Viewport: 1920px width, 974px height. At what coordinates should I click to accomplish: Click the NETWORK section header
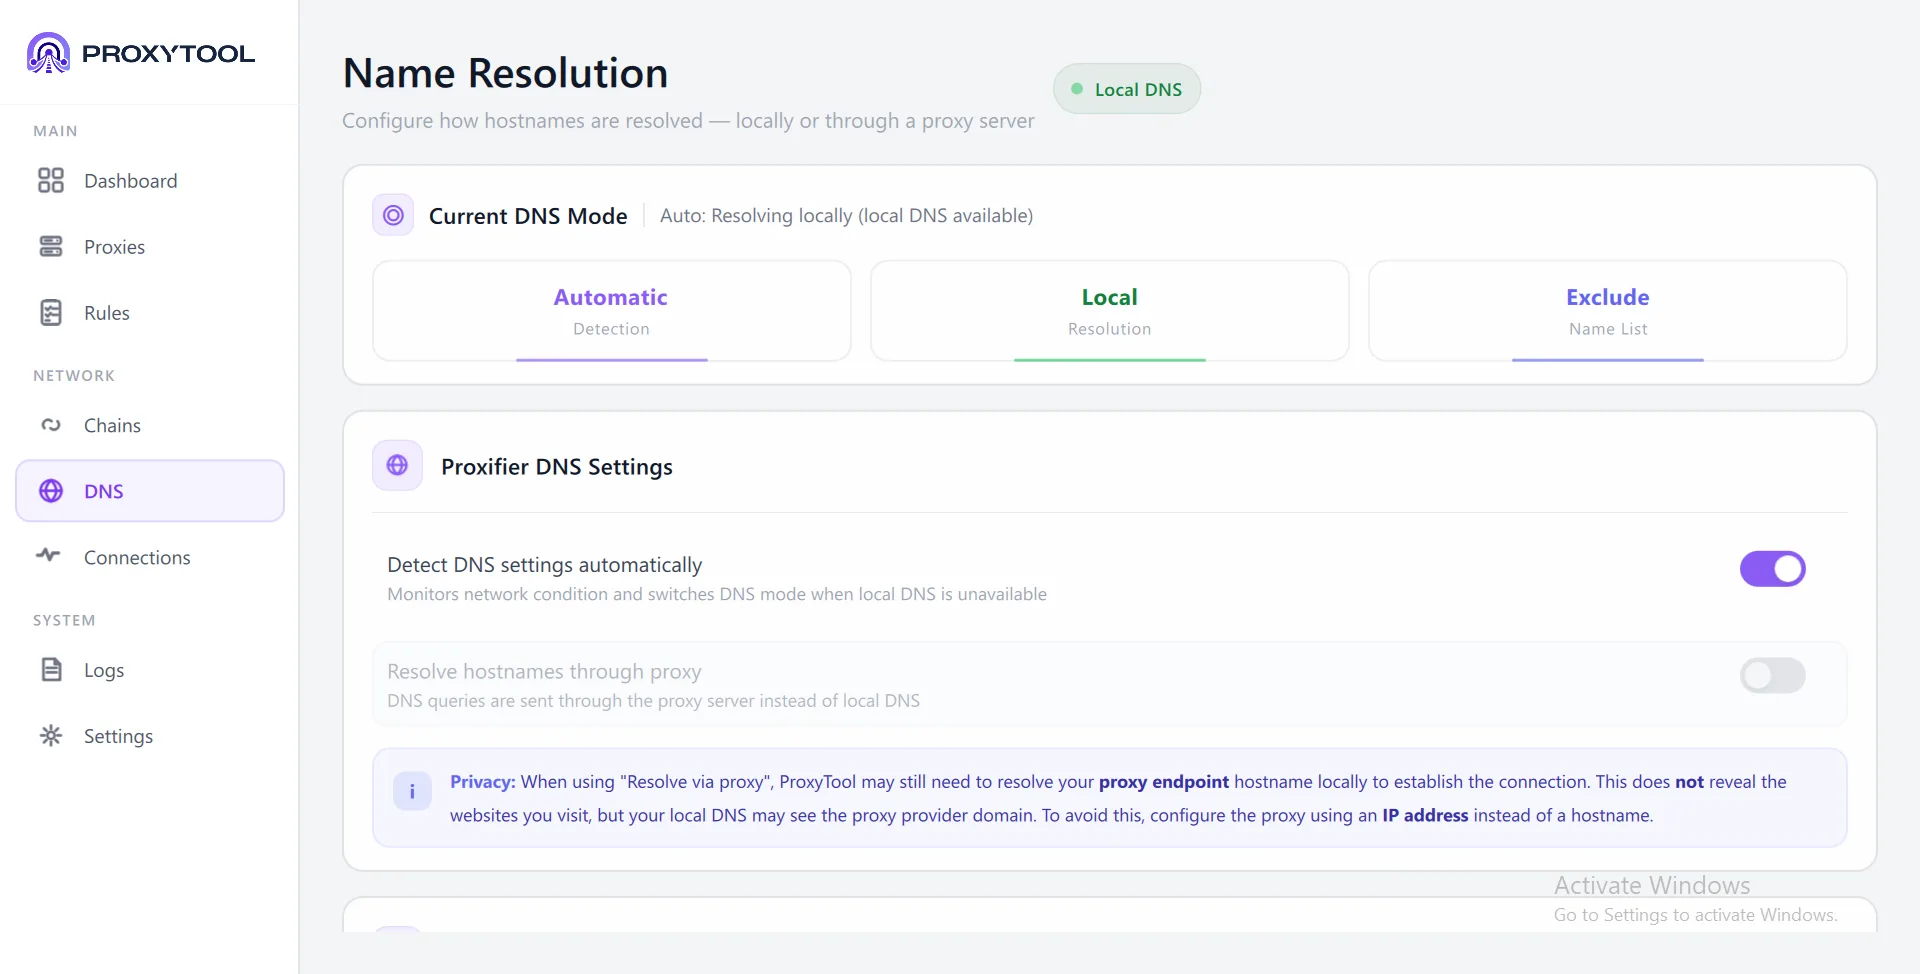[x=74, y=376]
